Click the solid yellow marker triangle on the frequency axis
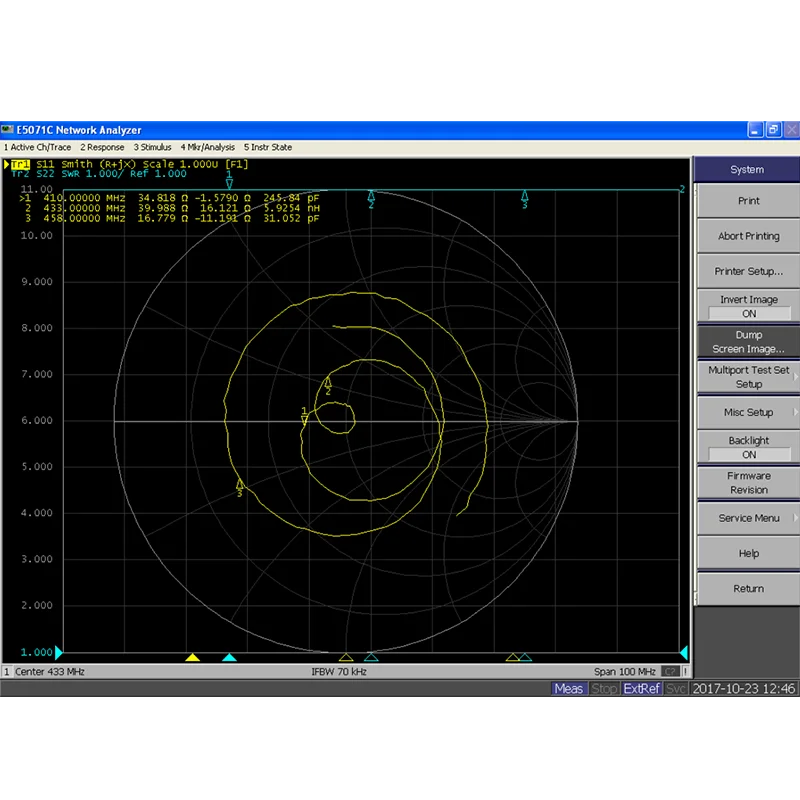 pyautogui.click(x=192, y=657)
